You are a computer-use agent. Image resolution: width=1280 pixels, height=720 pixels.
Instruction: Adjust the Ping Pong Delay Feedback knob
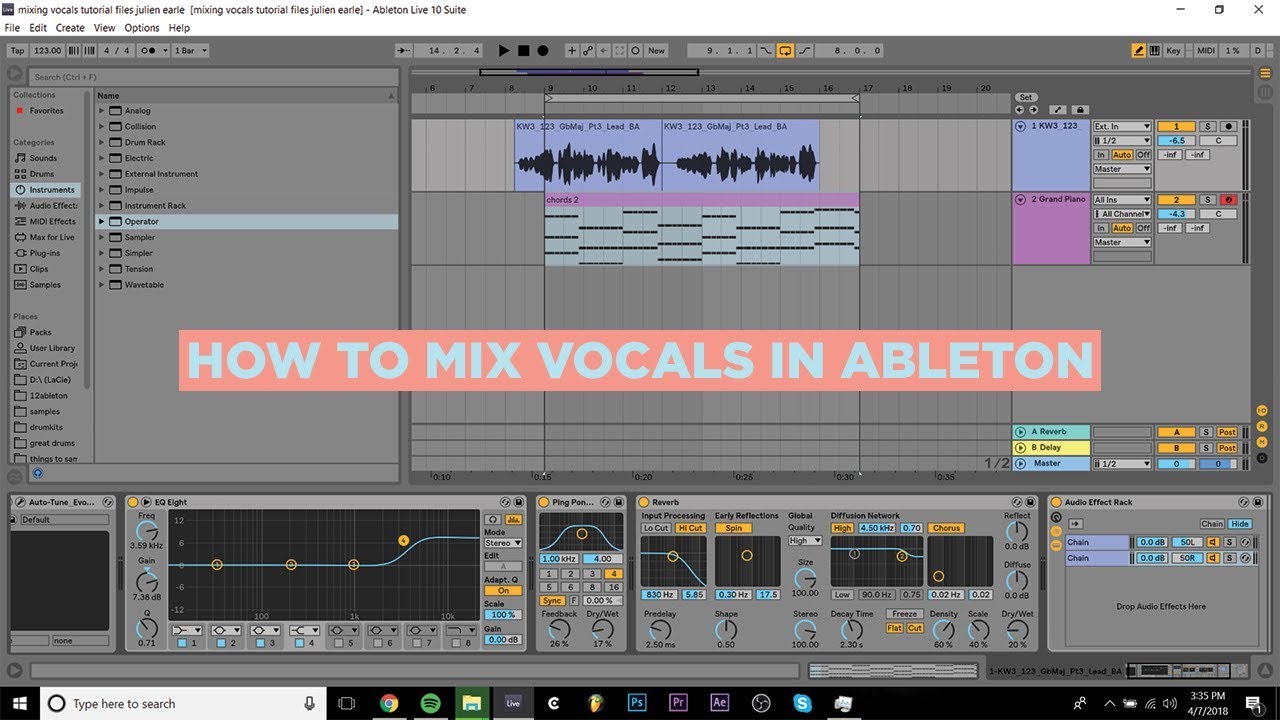(x=560, y=630)
